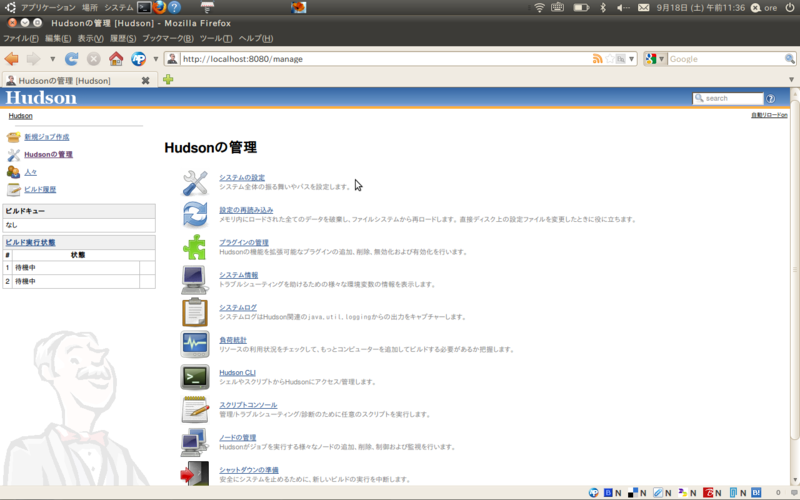Launch Firefox from the top panel icon
Screen dimensions: 800x500
tap(159, 7)
